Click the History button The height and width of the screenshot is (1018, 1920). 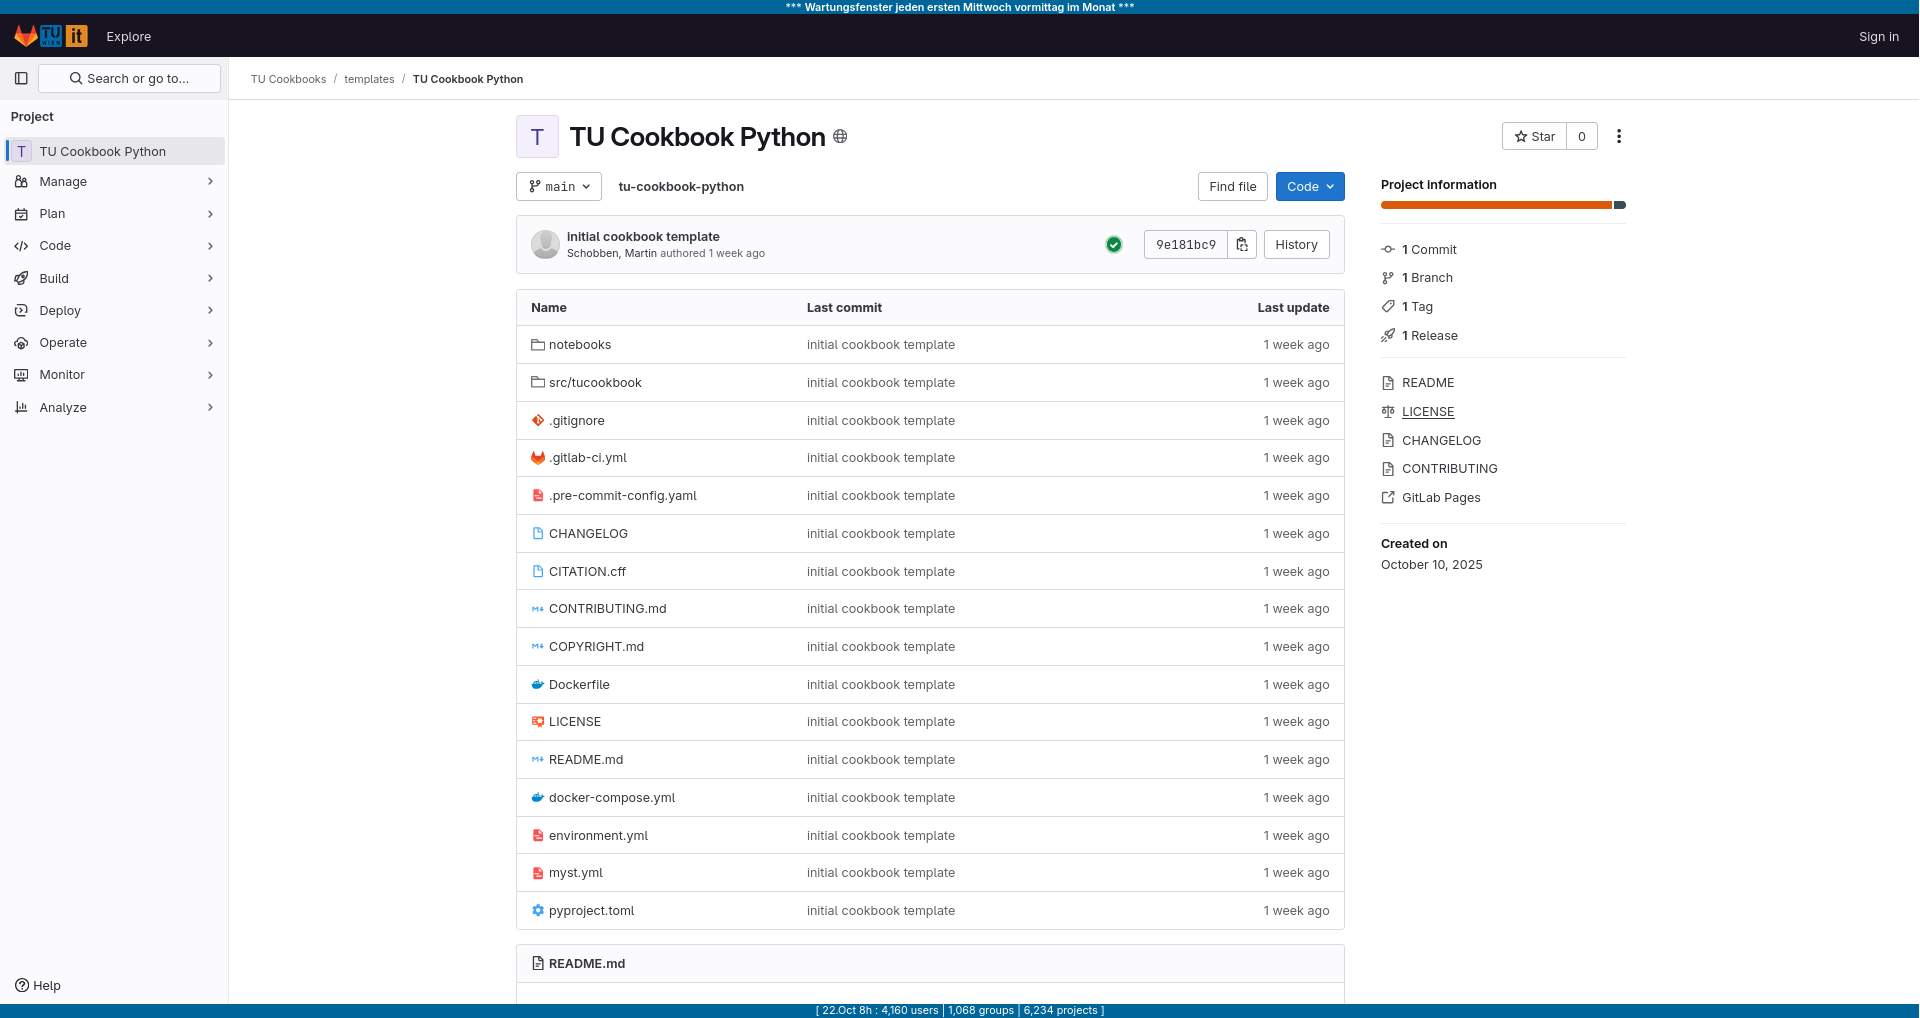click(1296, 245)
